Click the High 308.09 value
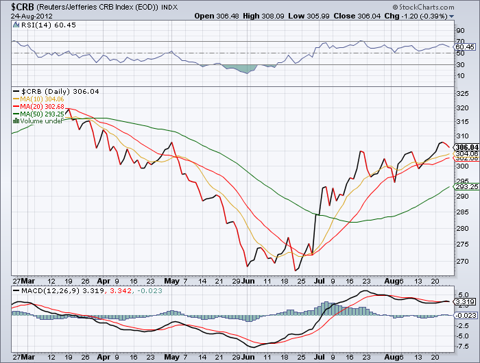The height and width of the screenshot is (363, 480). (263, 16)
